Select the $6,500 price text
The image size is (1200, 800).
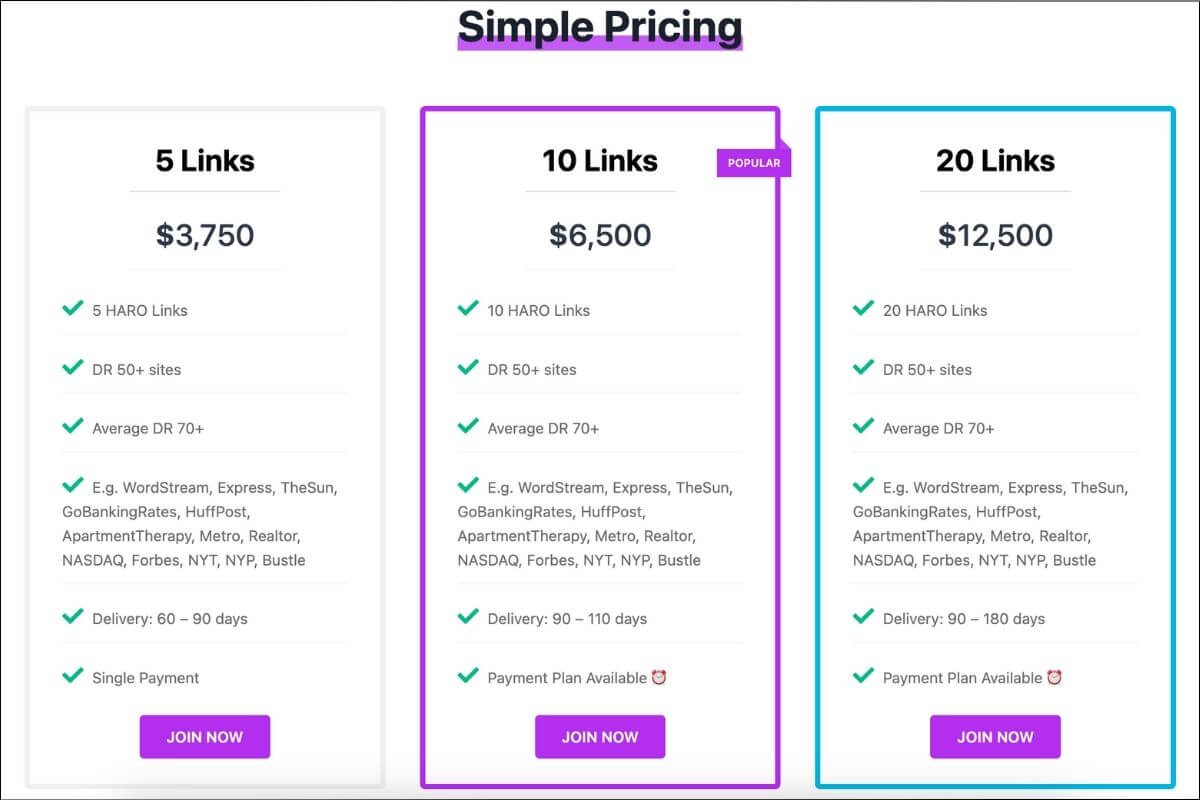(600, 235)
